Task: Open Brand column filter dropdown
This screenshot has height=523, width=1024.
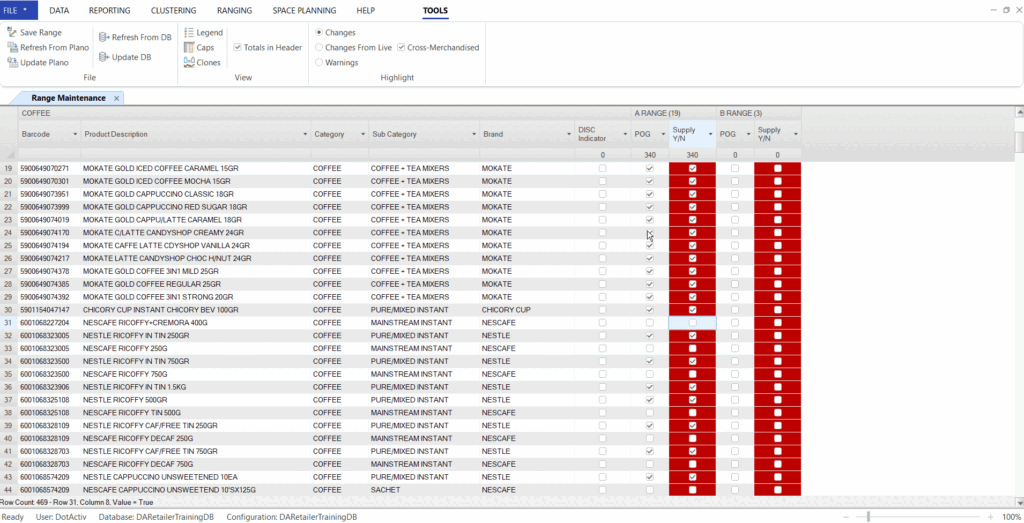Action: 569,135
